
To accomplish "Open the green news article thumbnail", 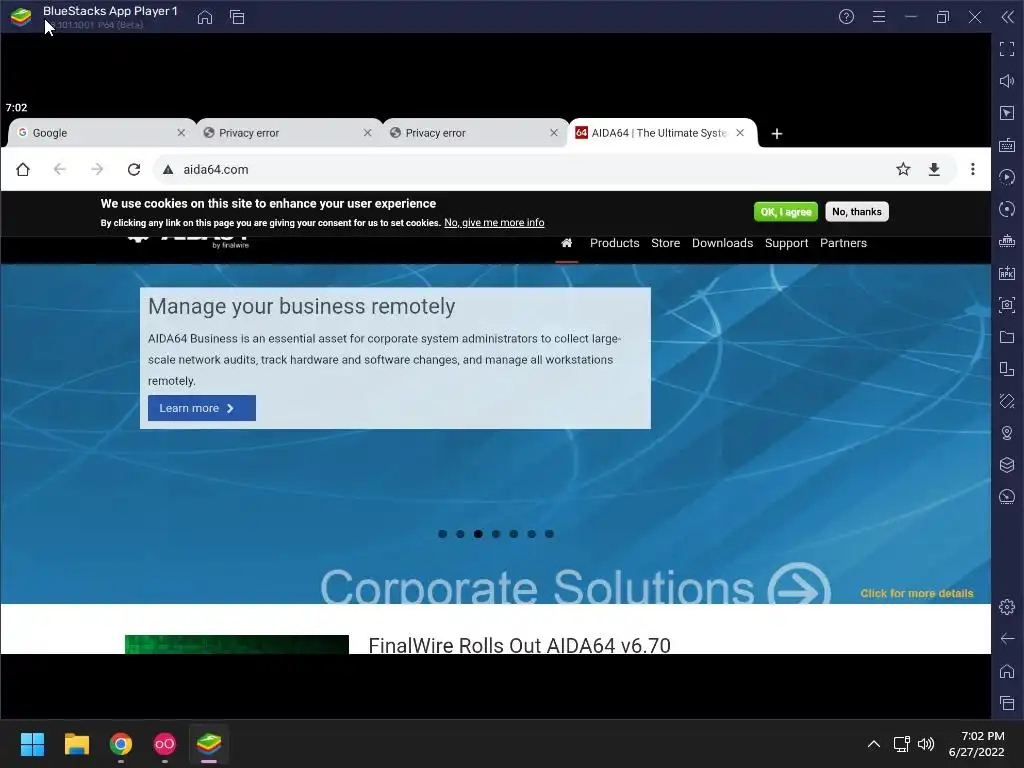I will pos(237,645).
